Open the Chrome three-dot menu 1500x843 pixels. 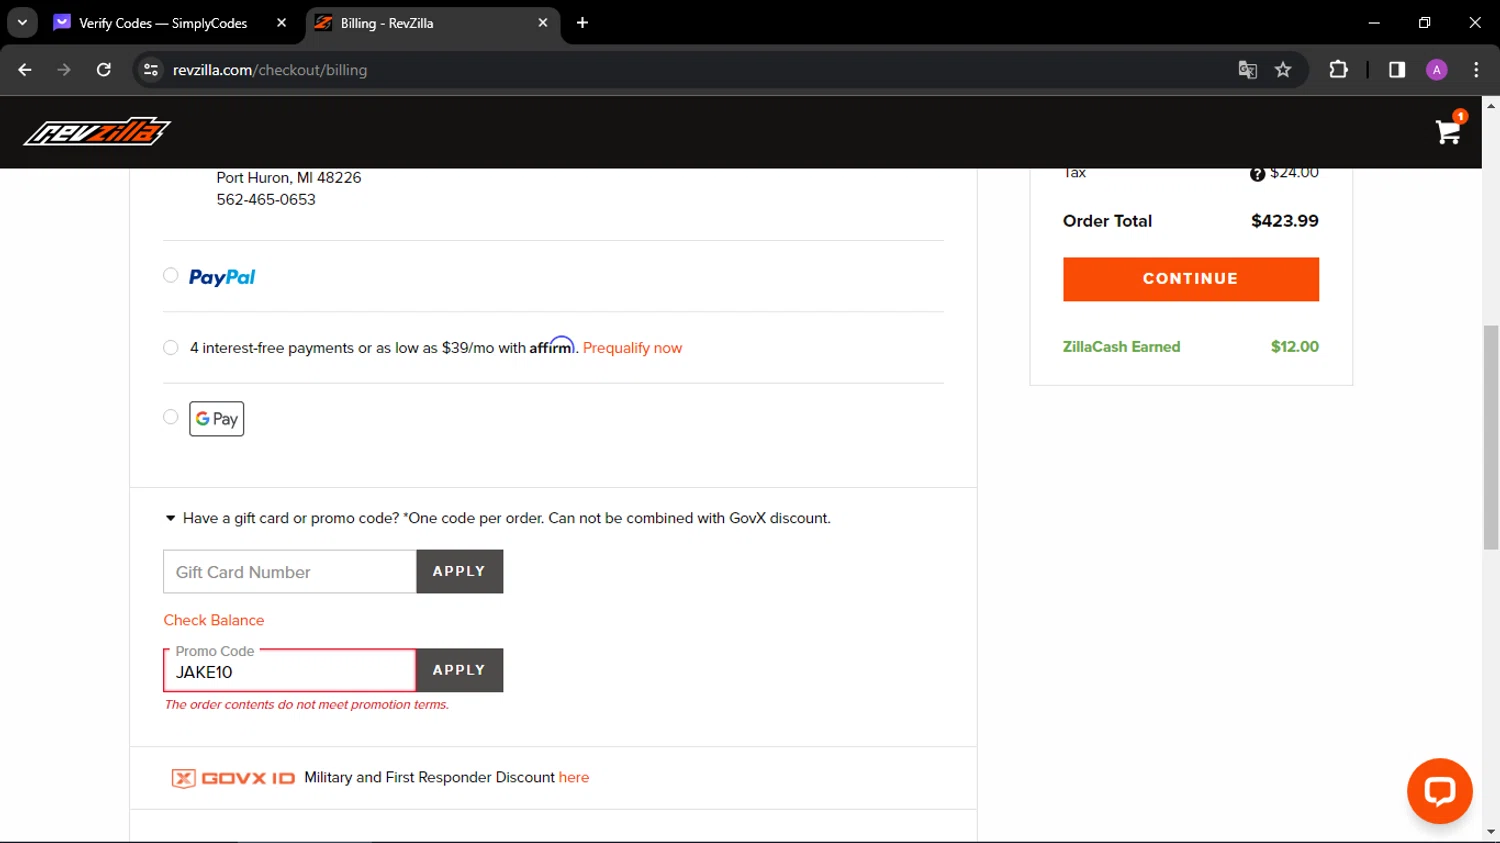1476,70
